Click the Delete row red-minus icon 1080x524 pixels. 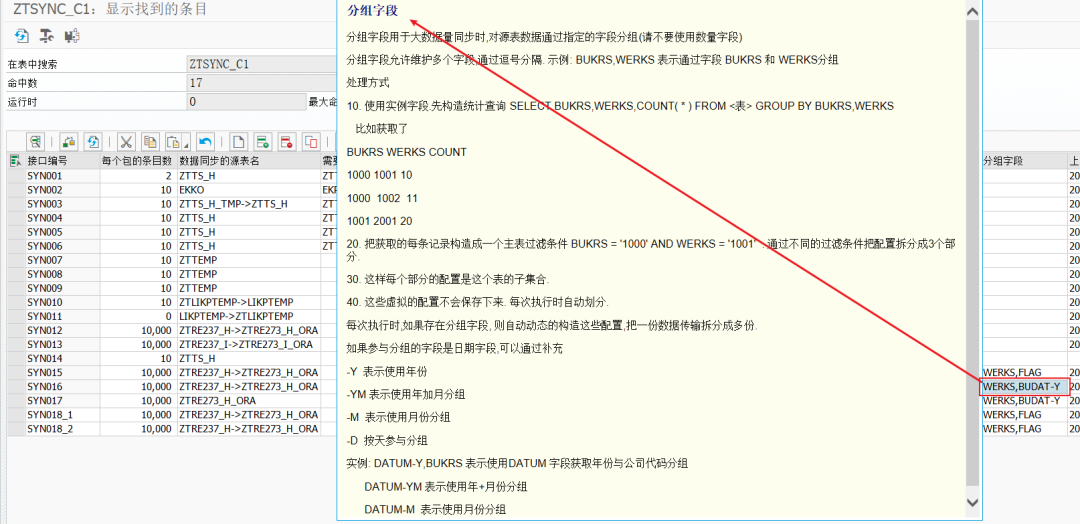[287, 142]
